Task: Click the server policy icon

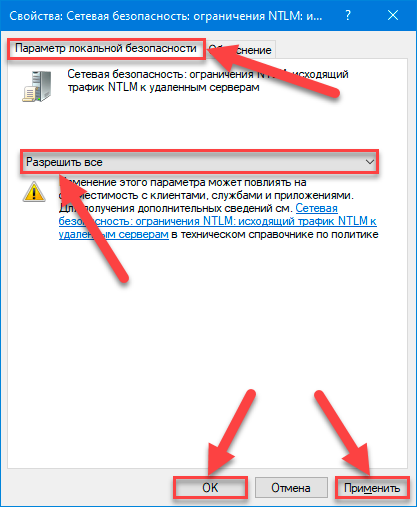Action: point(37,87)
